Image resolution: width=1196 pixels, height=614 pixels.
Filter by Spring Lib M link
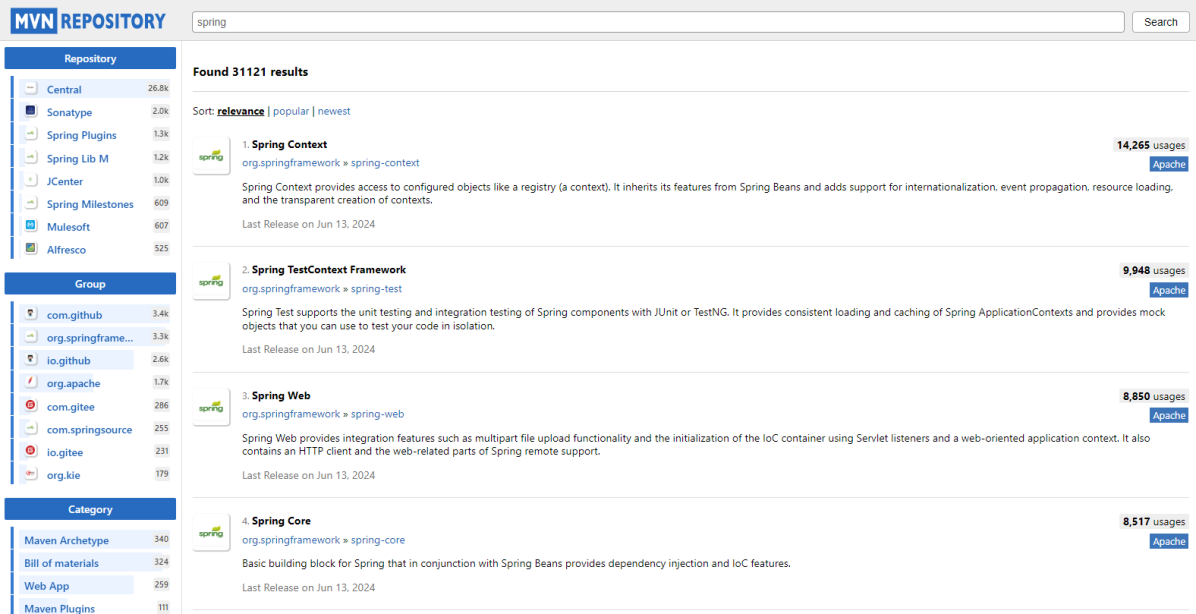click(x=78, y=159)
